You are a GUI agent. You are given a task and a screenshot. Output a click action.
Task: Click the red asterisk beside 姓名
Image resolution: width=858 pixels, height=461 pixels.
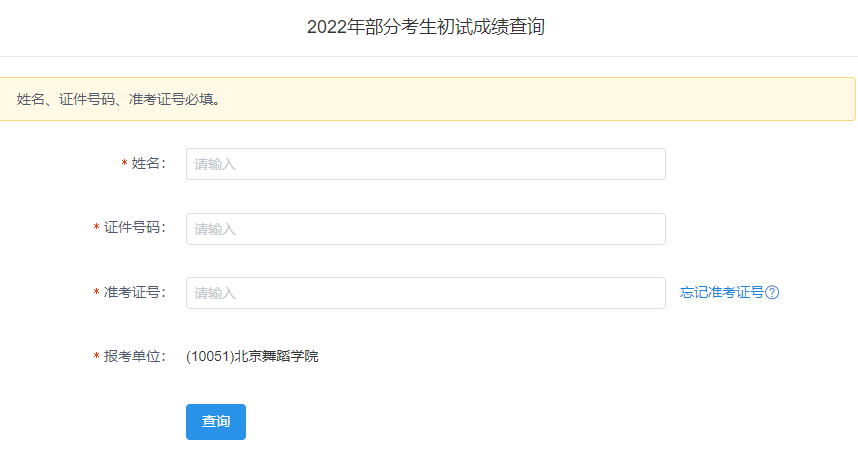pyautogui.click(x=124, y=164)
